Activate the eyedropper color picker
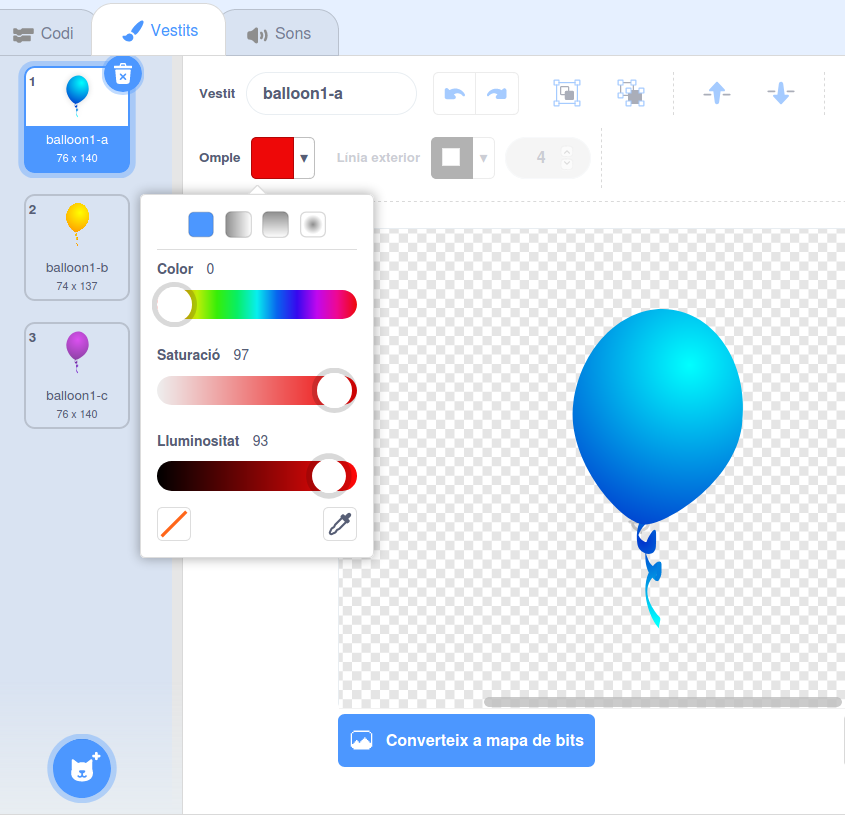845x815 pixels. pyautogui.click(x=340, y=524)
